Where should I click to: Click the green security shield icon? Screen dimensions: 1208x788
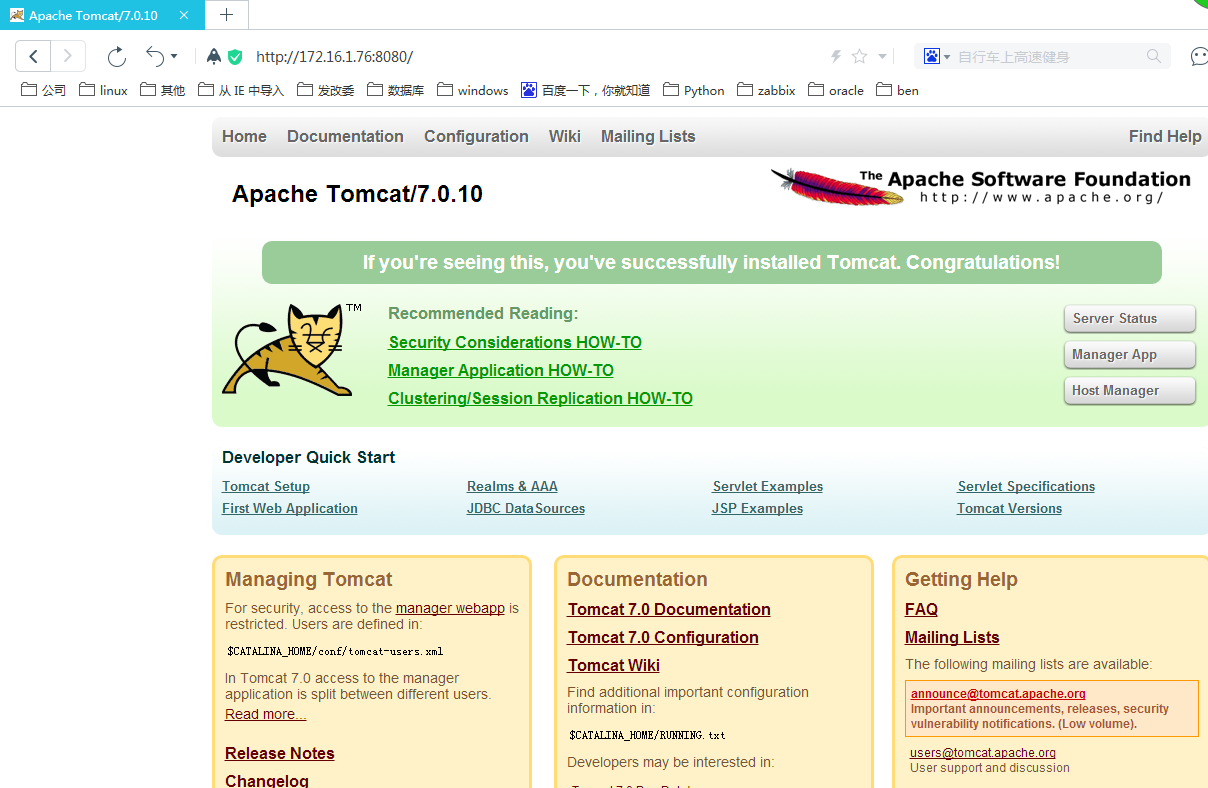pos(235,57)
